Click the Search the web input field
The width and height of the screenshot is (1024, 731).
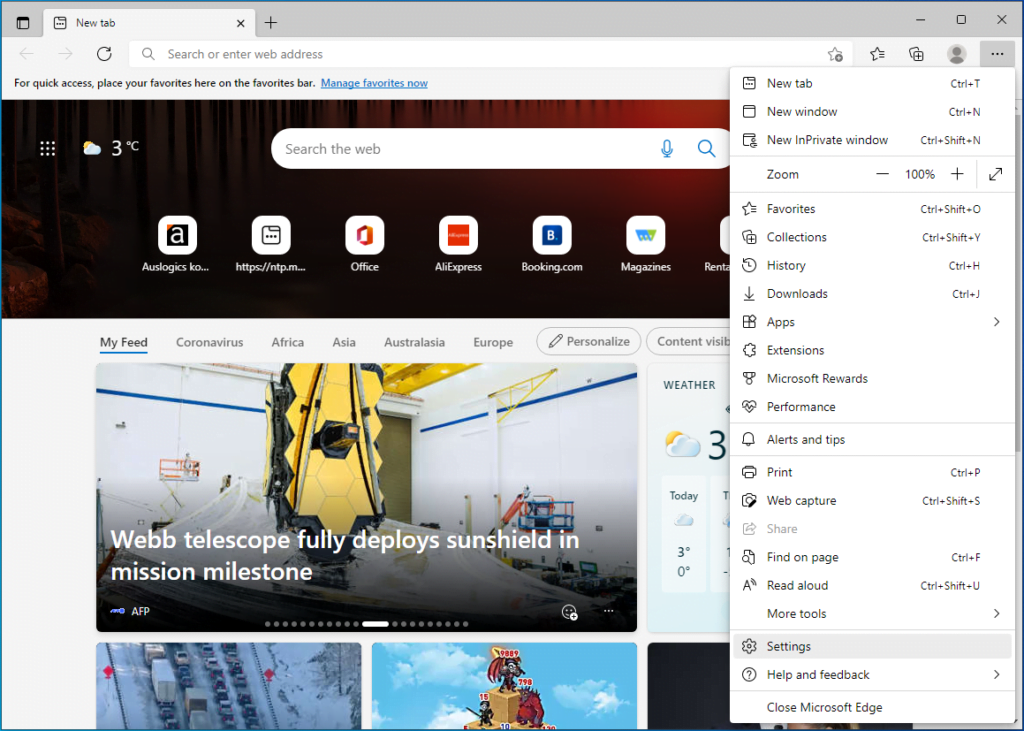pyautogui.click(x=450, y=148)
